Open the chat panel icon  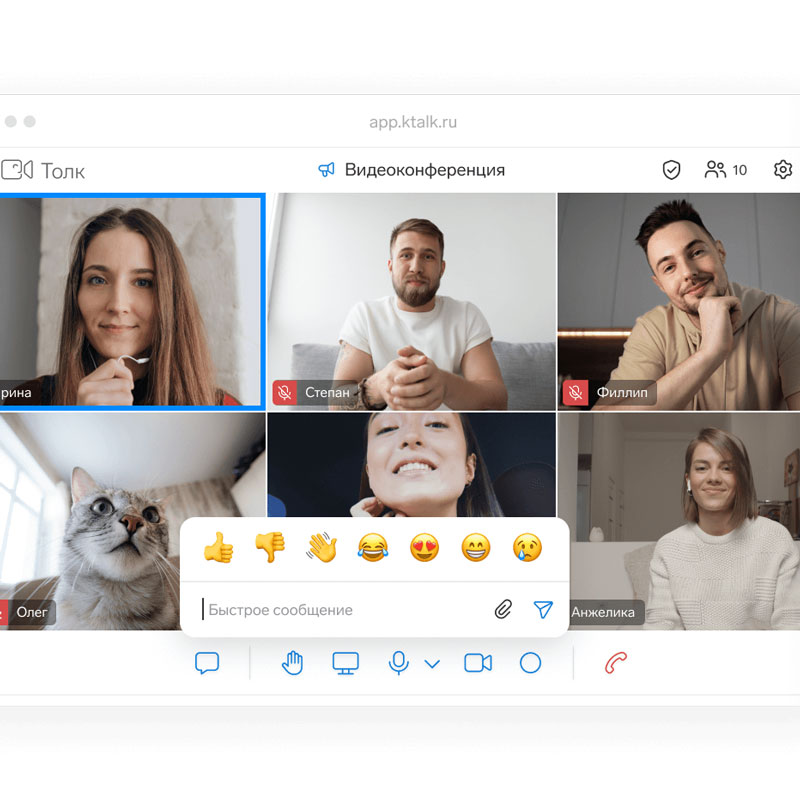207,663
